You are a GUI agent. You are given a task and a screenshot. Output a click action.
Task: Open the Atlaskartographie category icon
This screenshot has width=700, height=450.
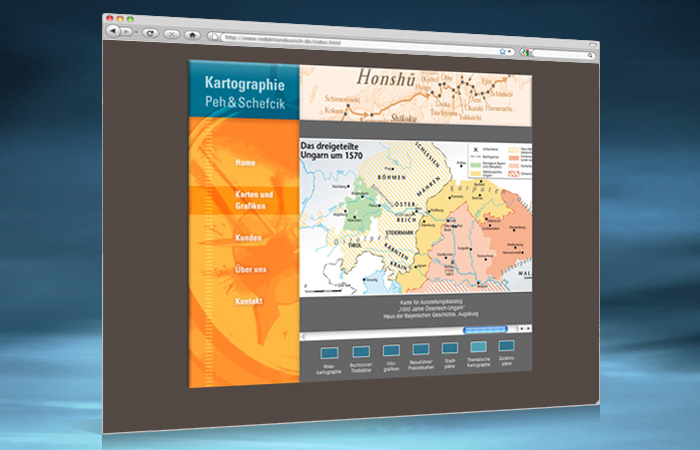coord(330,352)
